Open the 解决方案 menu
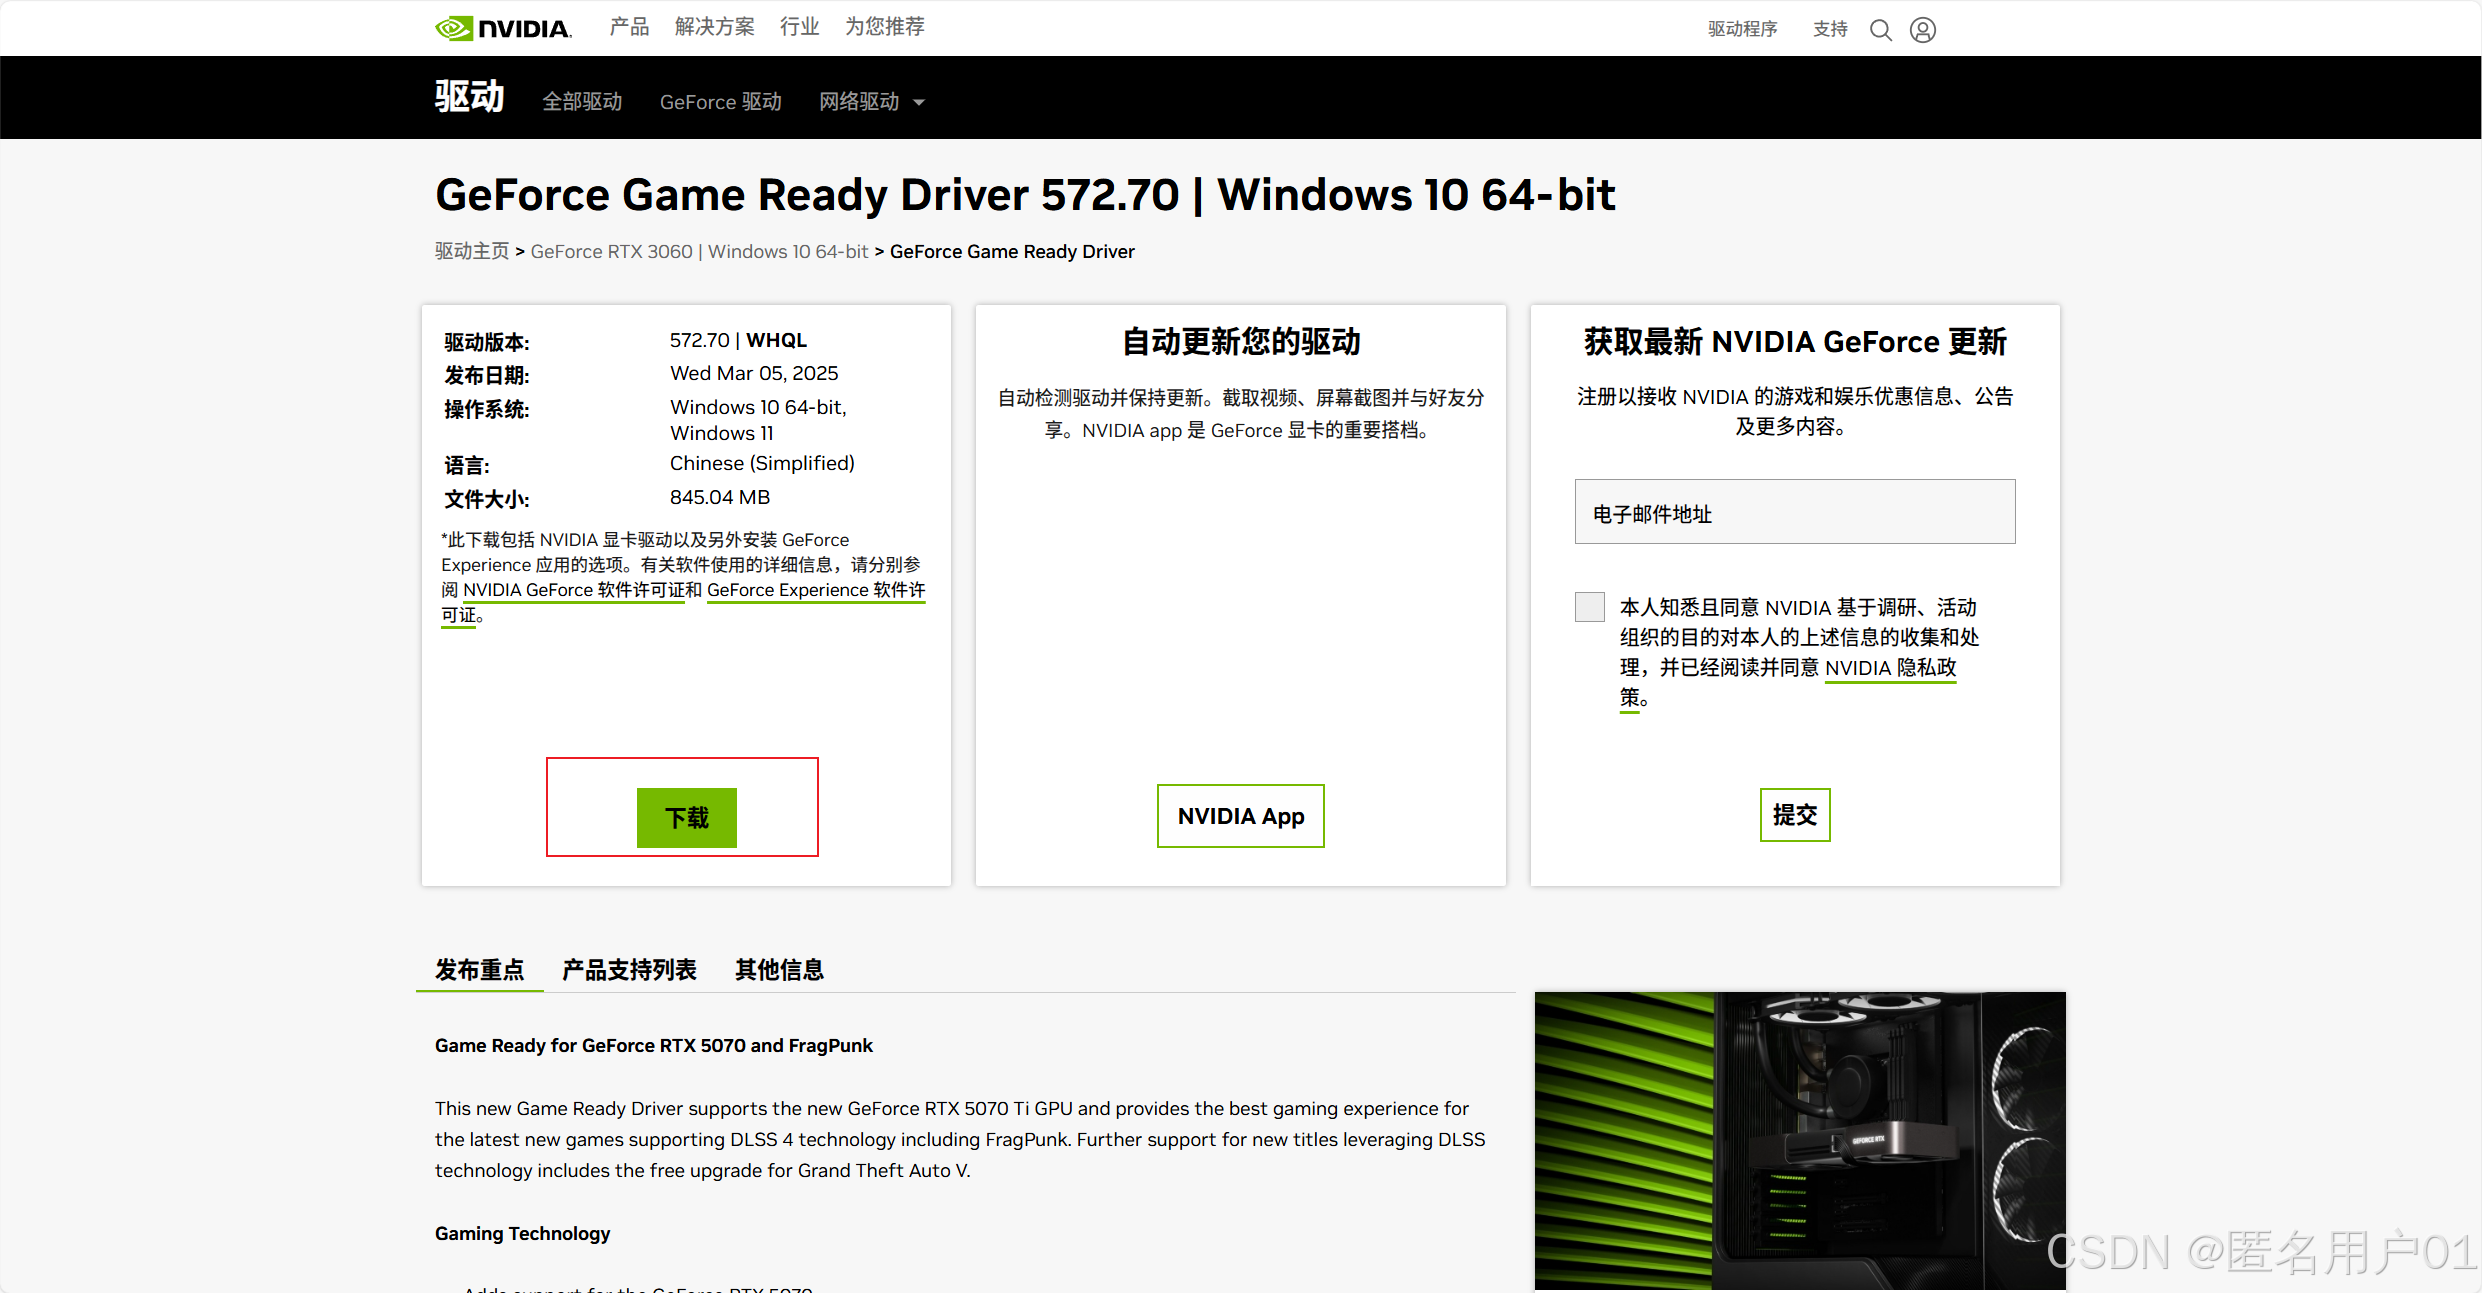 [714, 27]
